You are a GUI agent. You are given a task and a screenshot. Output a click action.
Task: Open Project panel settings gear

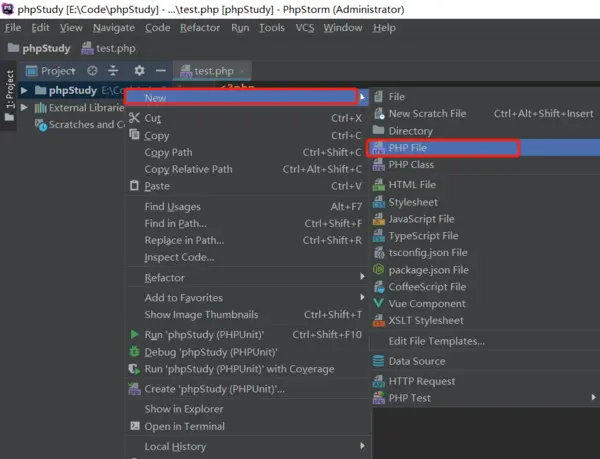tap(139, 71)
